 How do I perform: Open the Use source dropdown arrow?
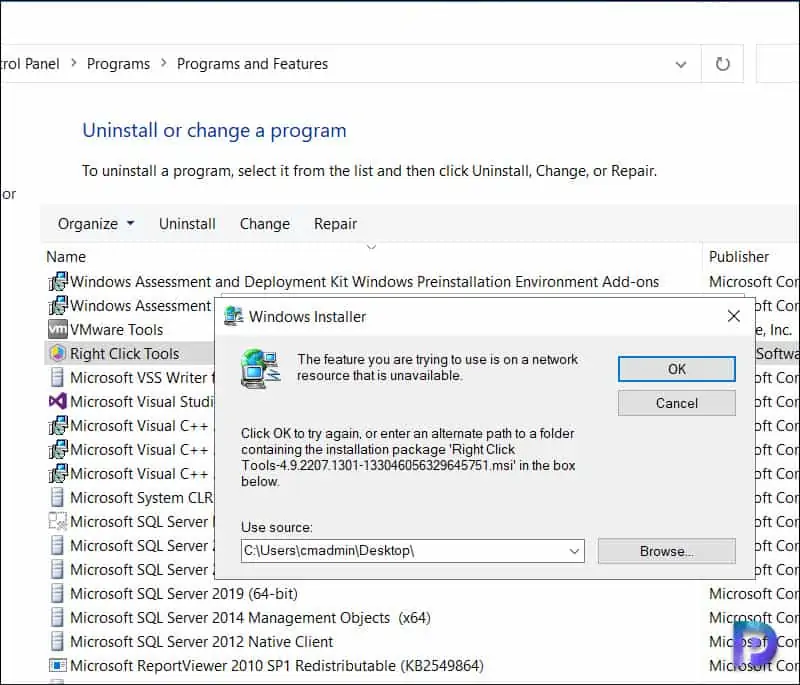574,551
